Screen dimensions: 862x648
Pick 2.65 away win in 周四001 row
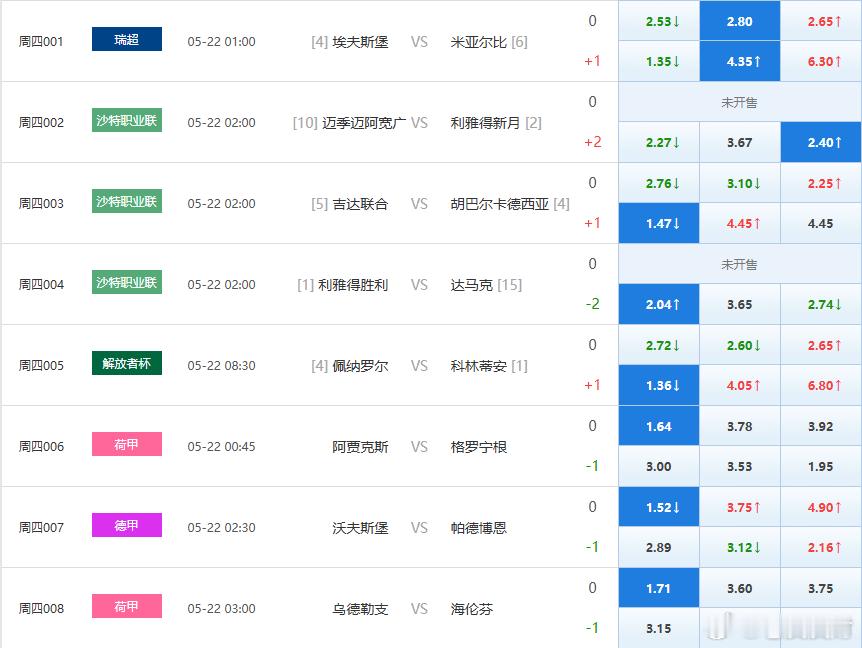point(821,21)
